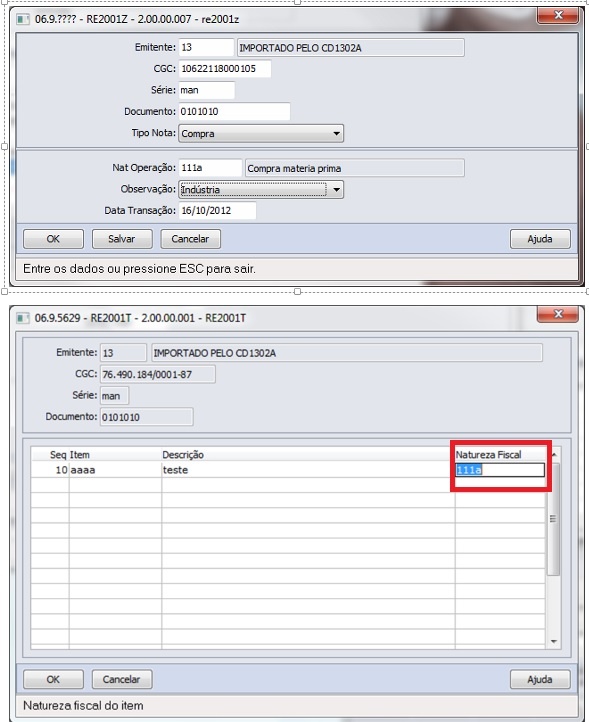
Task: Click 'Compra materia prima' description field
Action: (x=355, y=168)
